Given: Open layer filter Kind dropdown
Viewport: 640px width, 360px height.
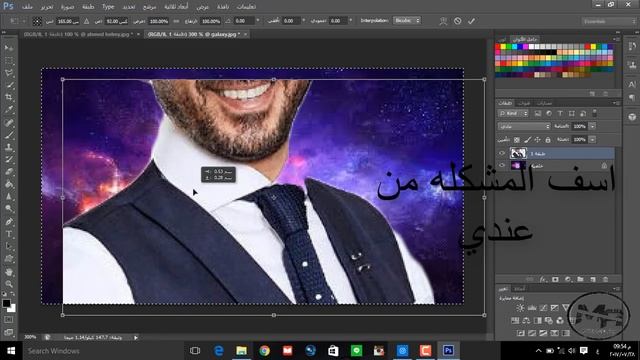Looking at the screenshot, I should [513, 113].
